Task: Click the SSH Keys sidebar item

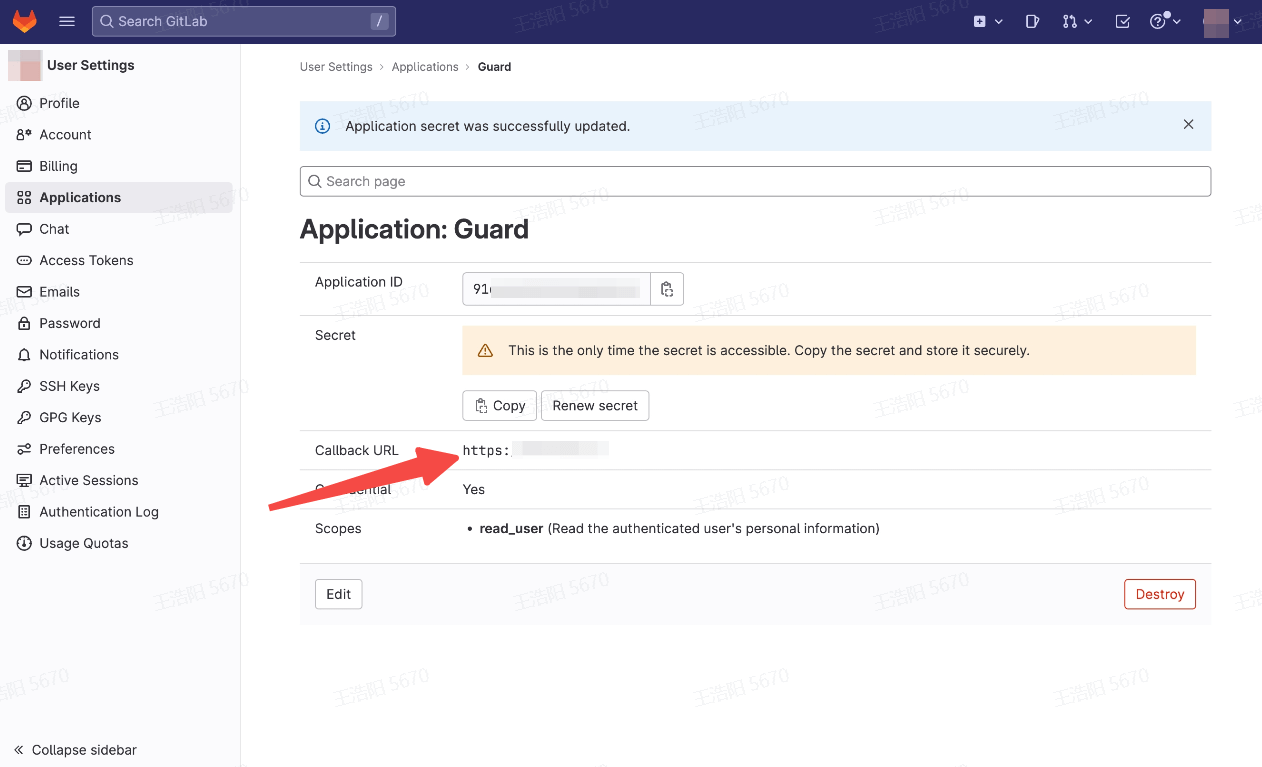Action: pos(69,386)
